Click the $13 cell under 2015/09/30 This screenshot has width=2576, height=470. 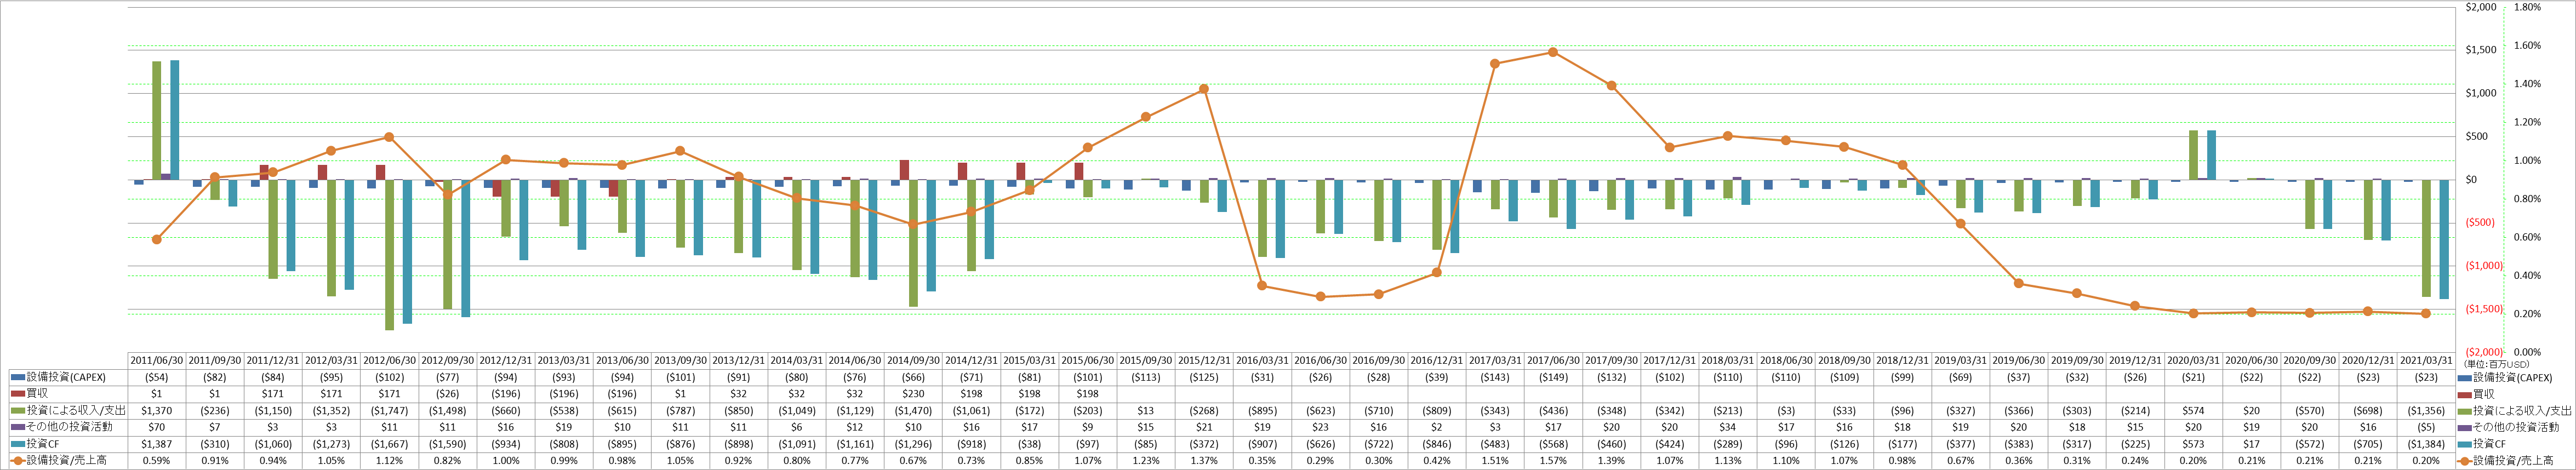pyautogui.click(x=1146, y=411)
